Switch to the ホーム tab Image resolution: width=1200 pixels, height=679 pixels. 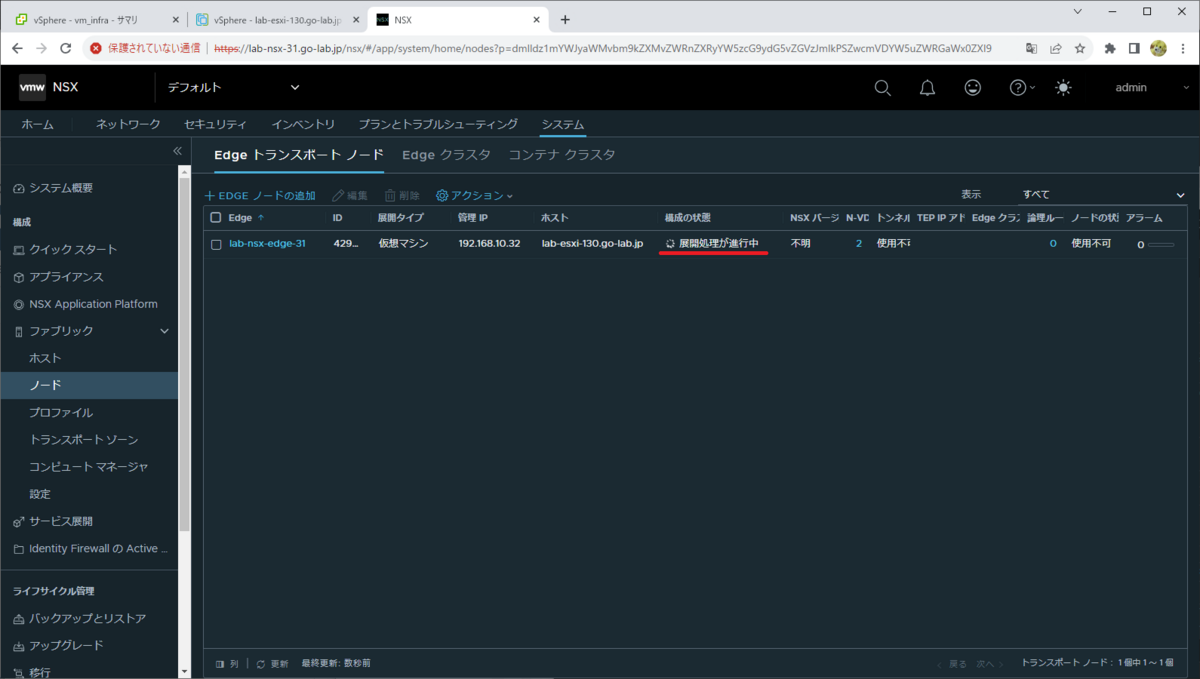point(38,124)
